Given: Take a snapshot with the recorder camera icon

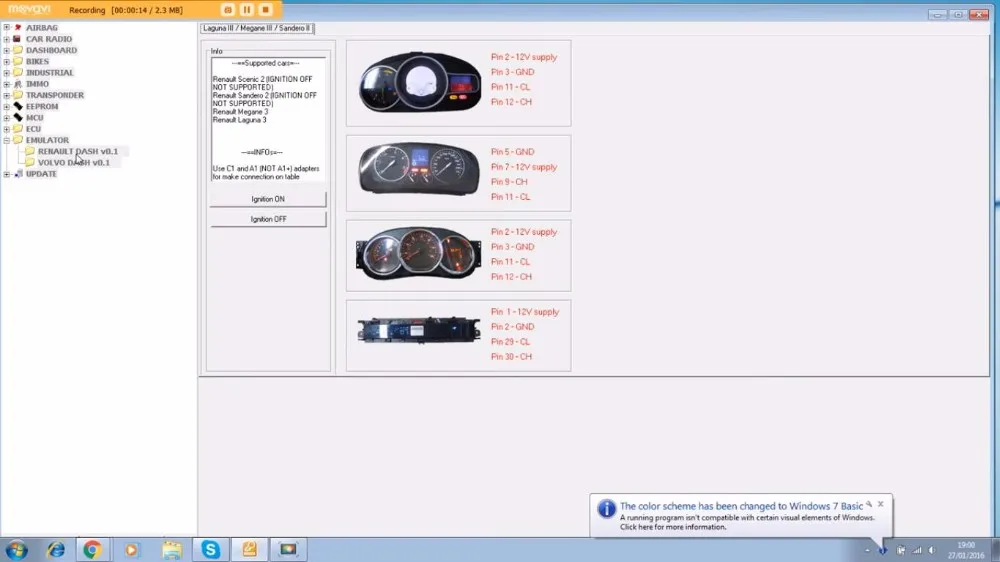Looking at the screenshot, I should (x=228, y=10).
